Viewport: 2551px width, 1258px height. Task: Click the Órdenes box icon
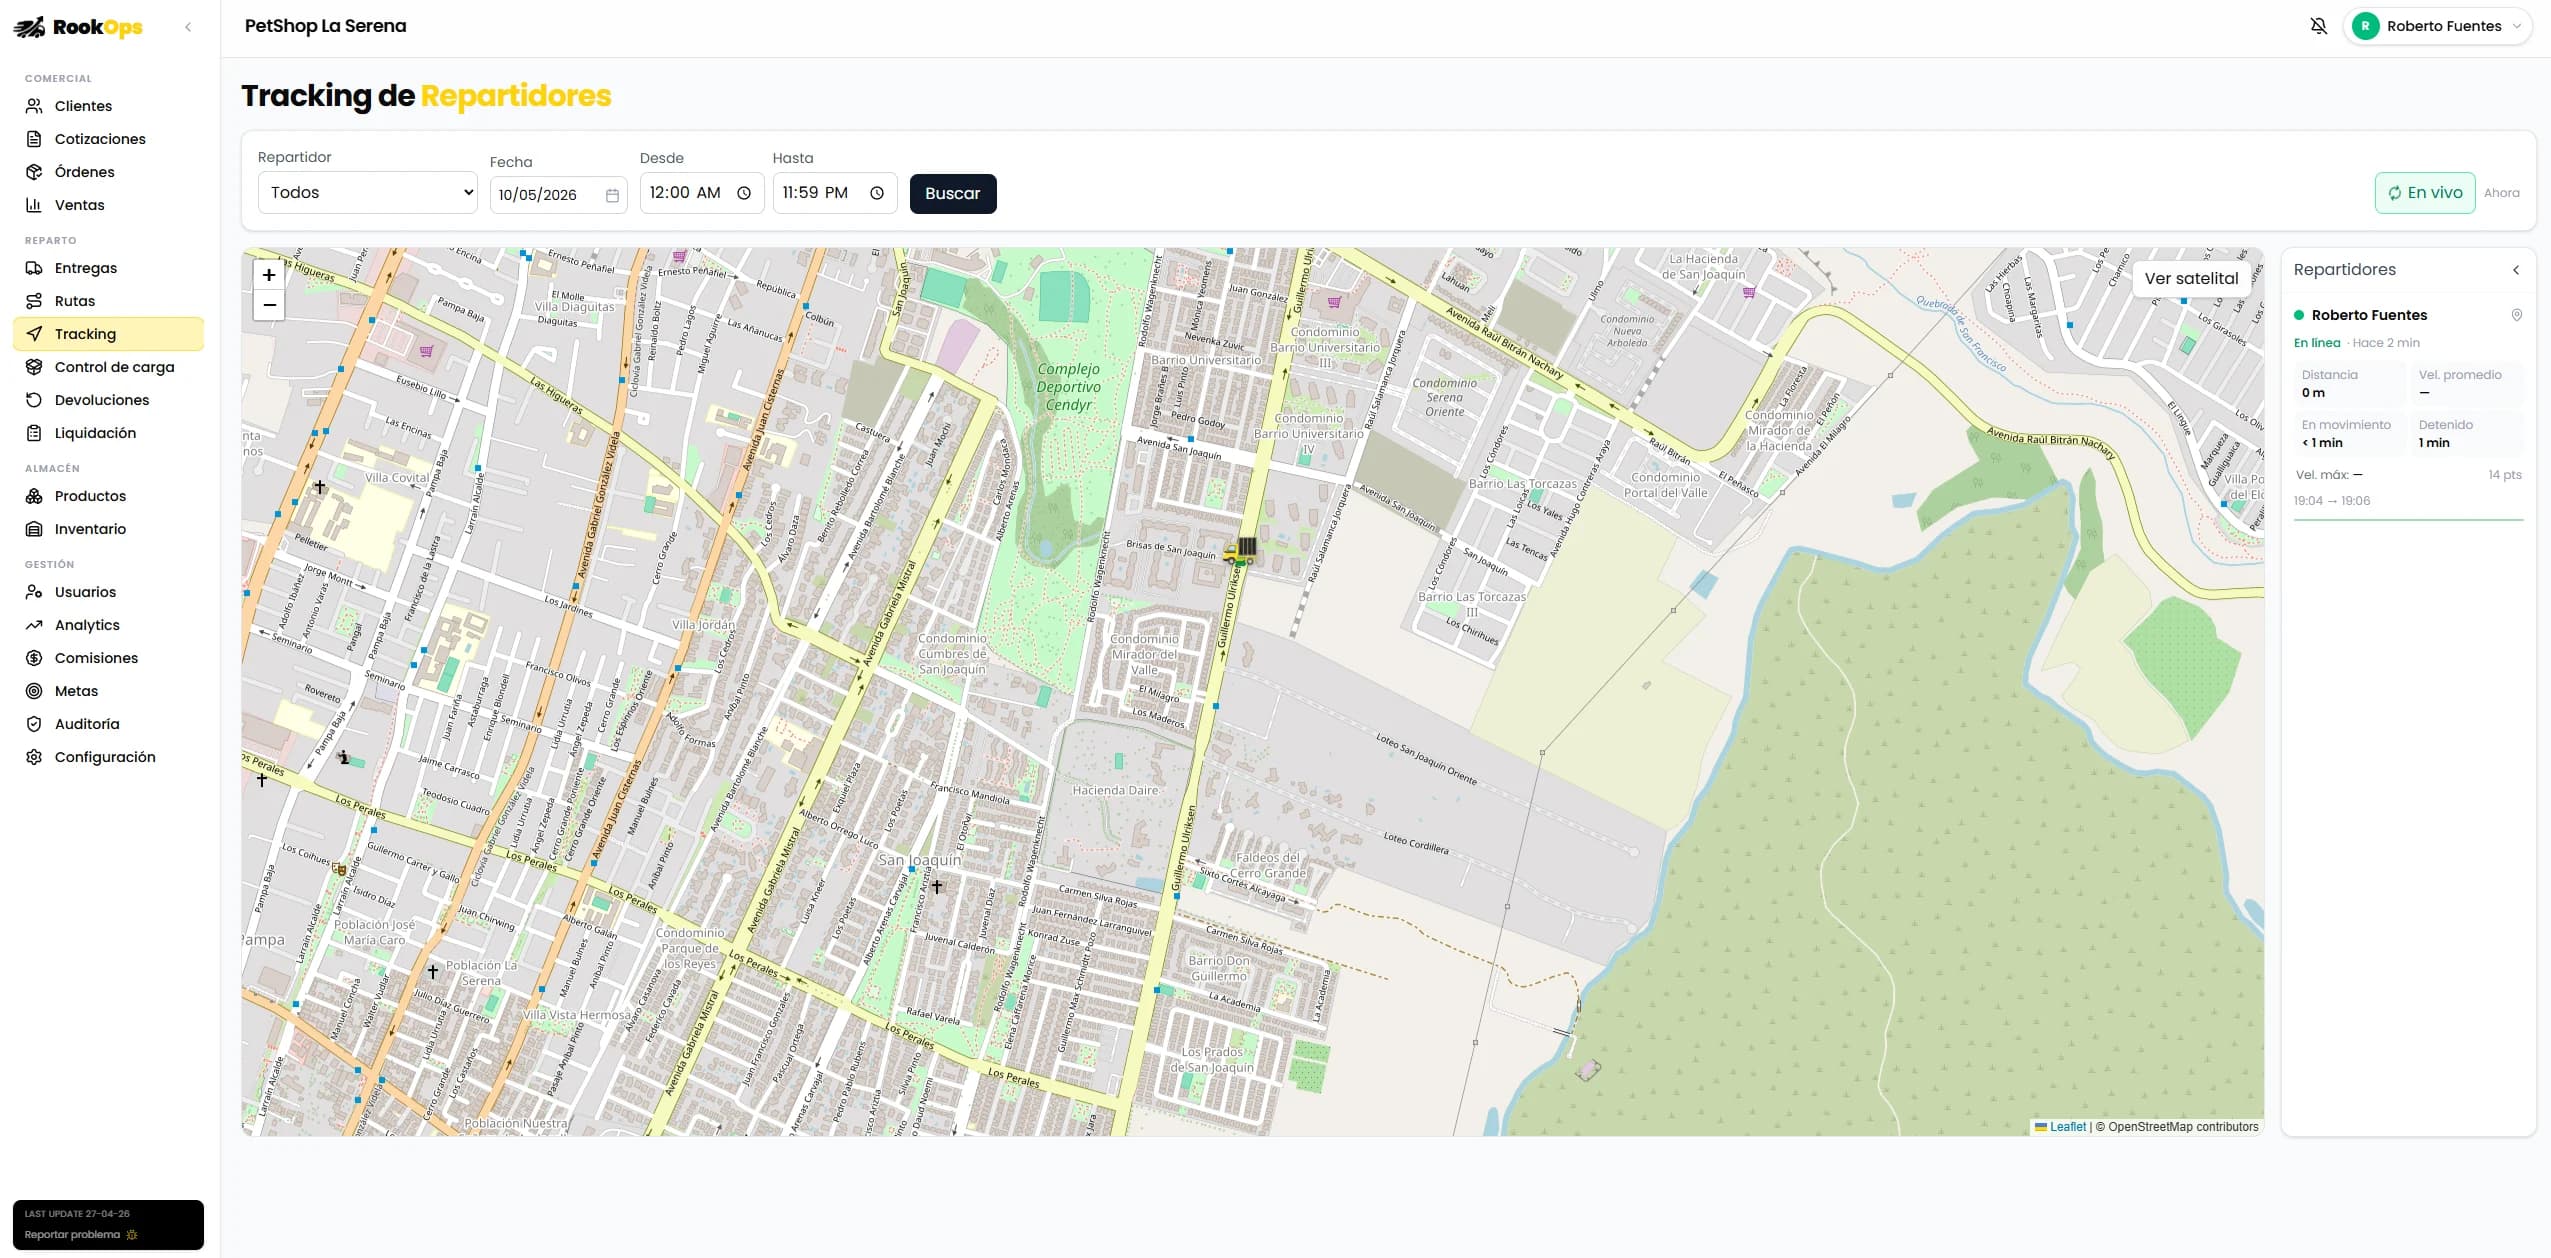coord(34,172)
